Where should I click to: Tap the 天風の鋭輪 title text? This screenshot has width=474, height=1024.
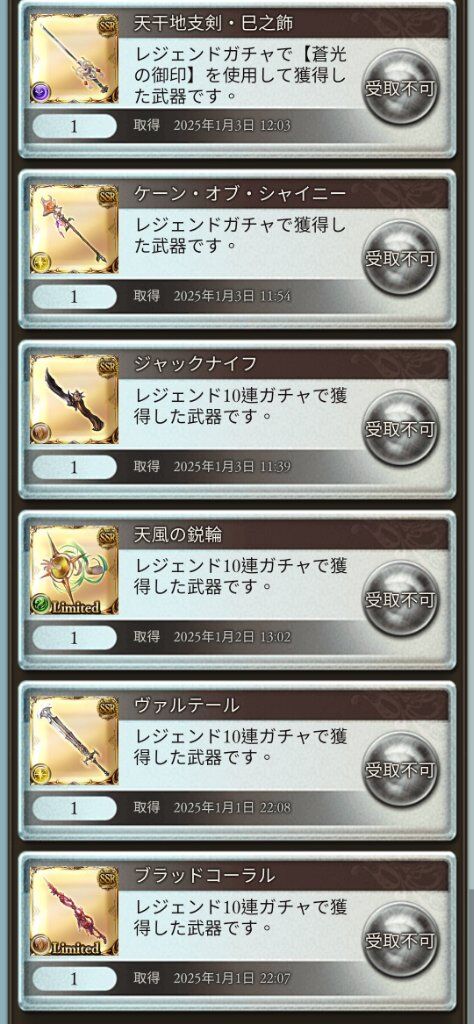(178, 535)
